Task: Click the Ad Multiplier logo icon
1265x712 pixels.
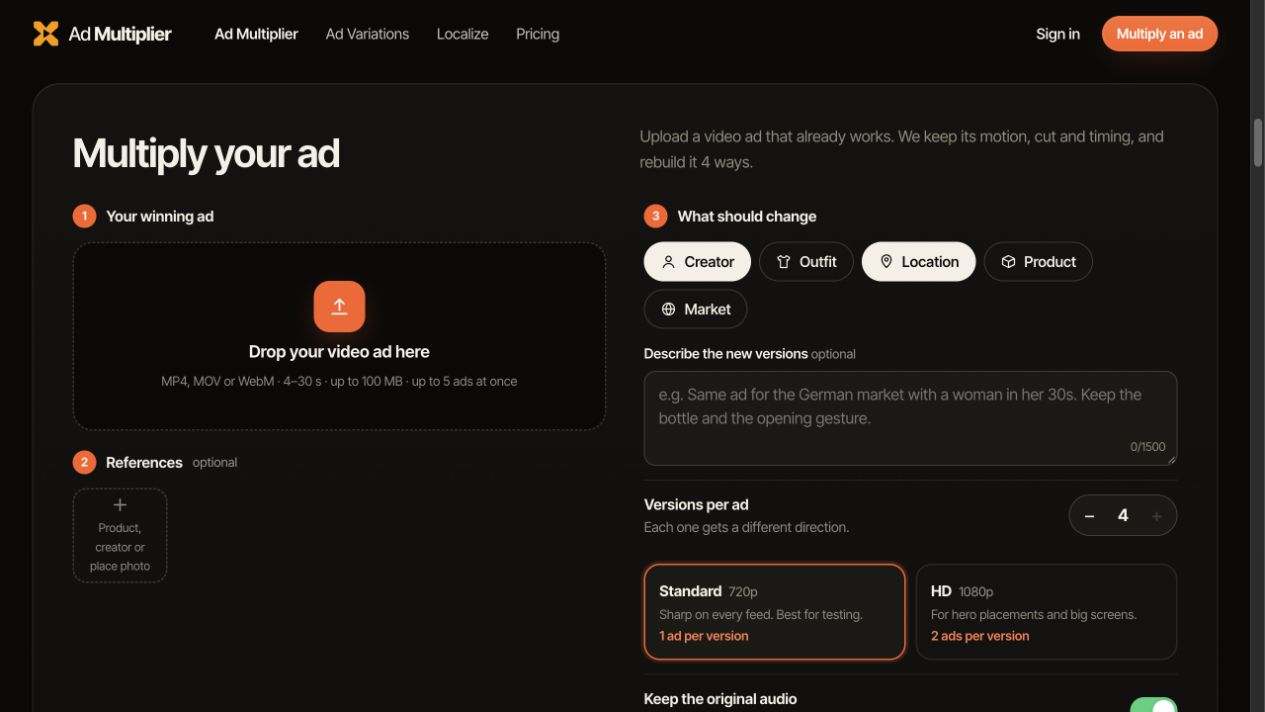Action: coord(45,34)
